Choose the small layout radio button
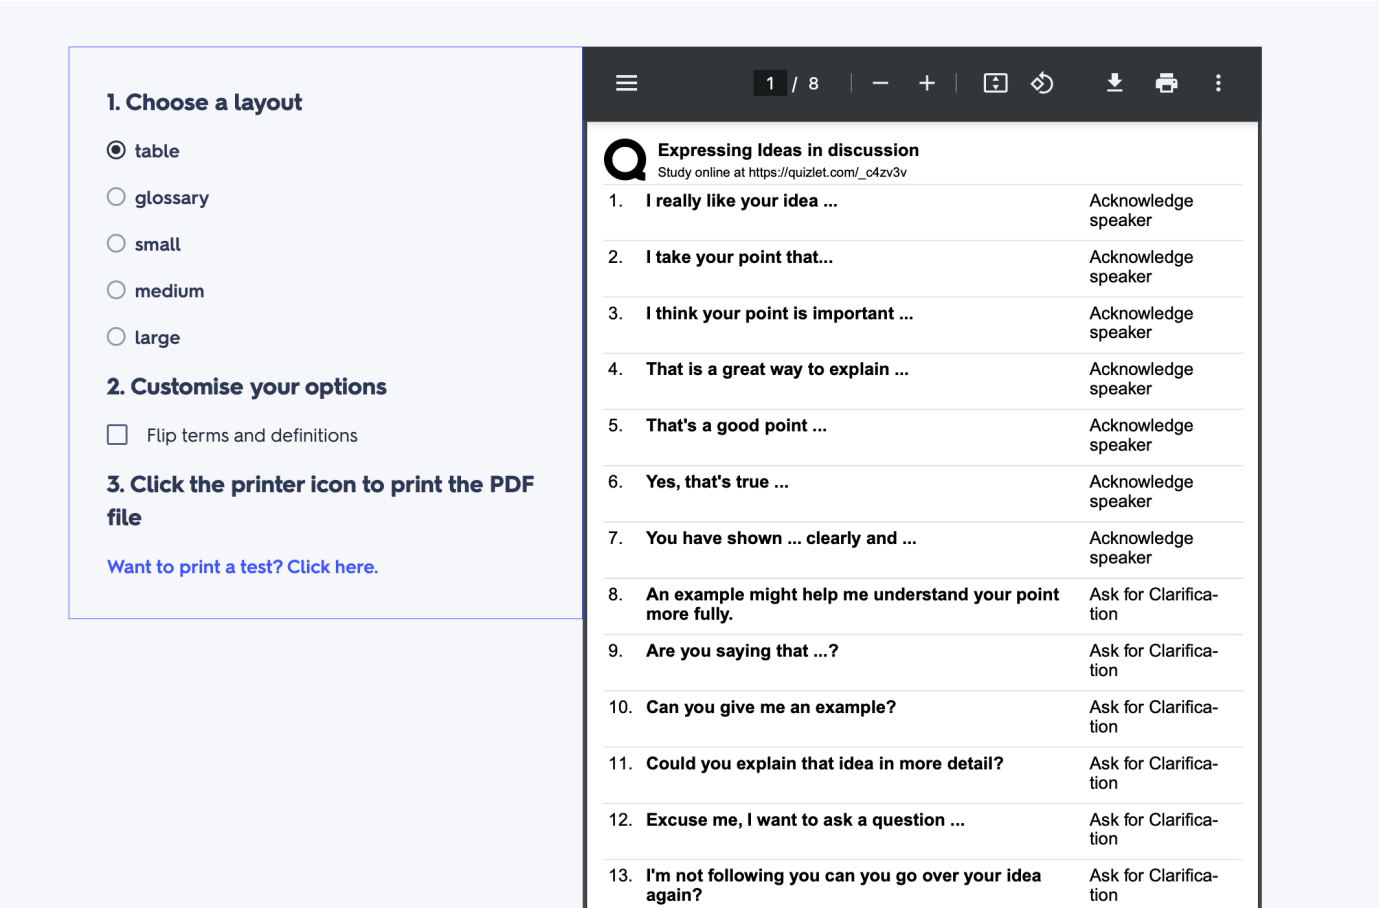Screen dimensions: 1379x908 click(x=116, y=243)
